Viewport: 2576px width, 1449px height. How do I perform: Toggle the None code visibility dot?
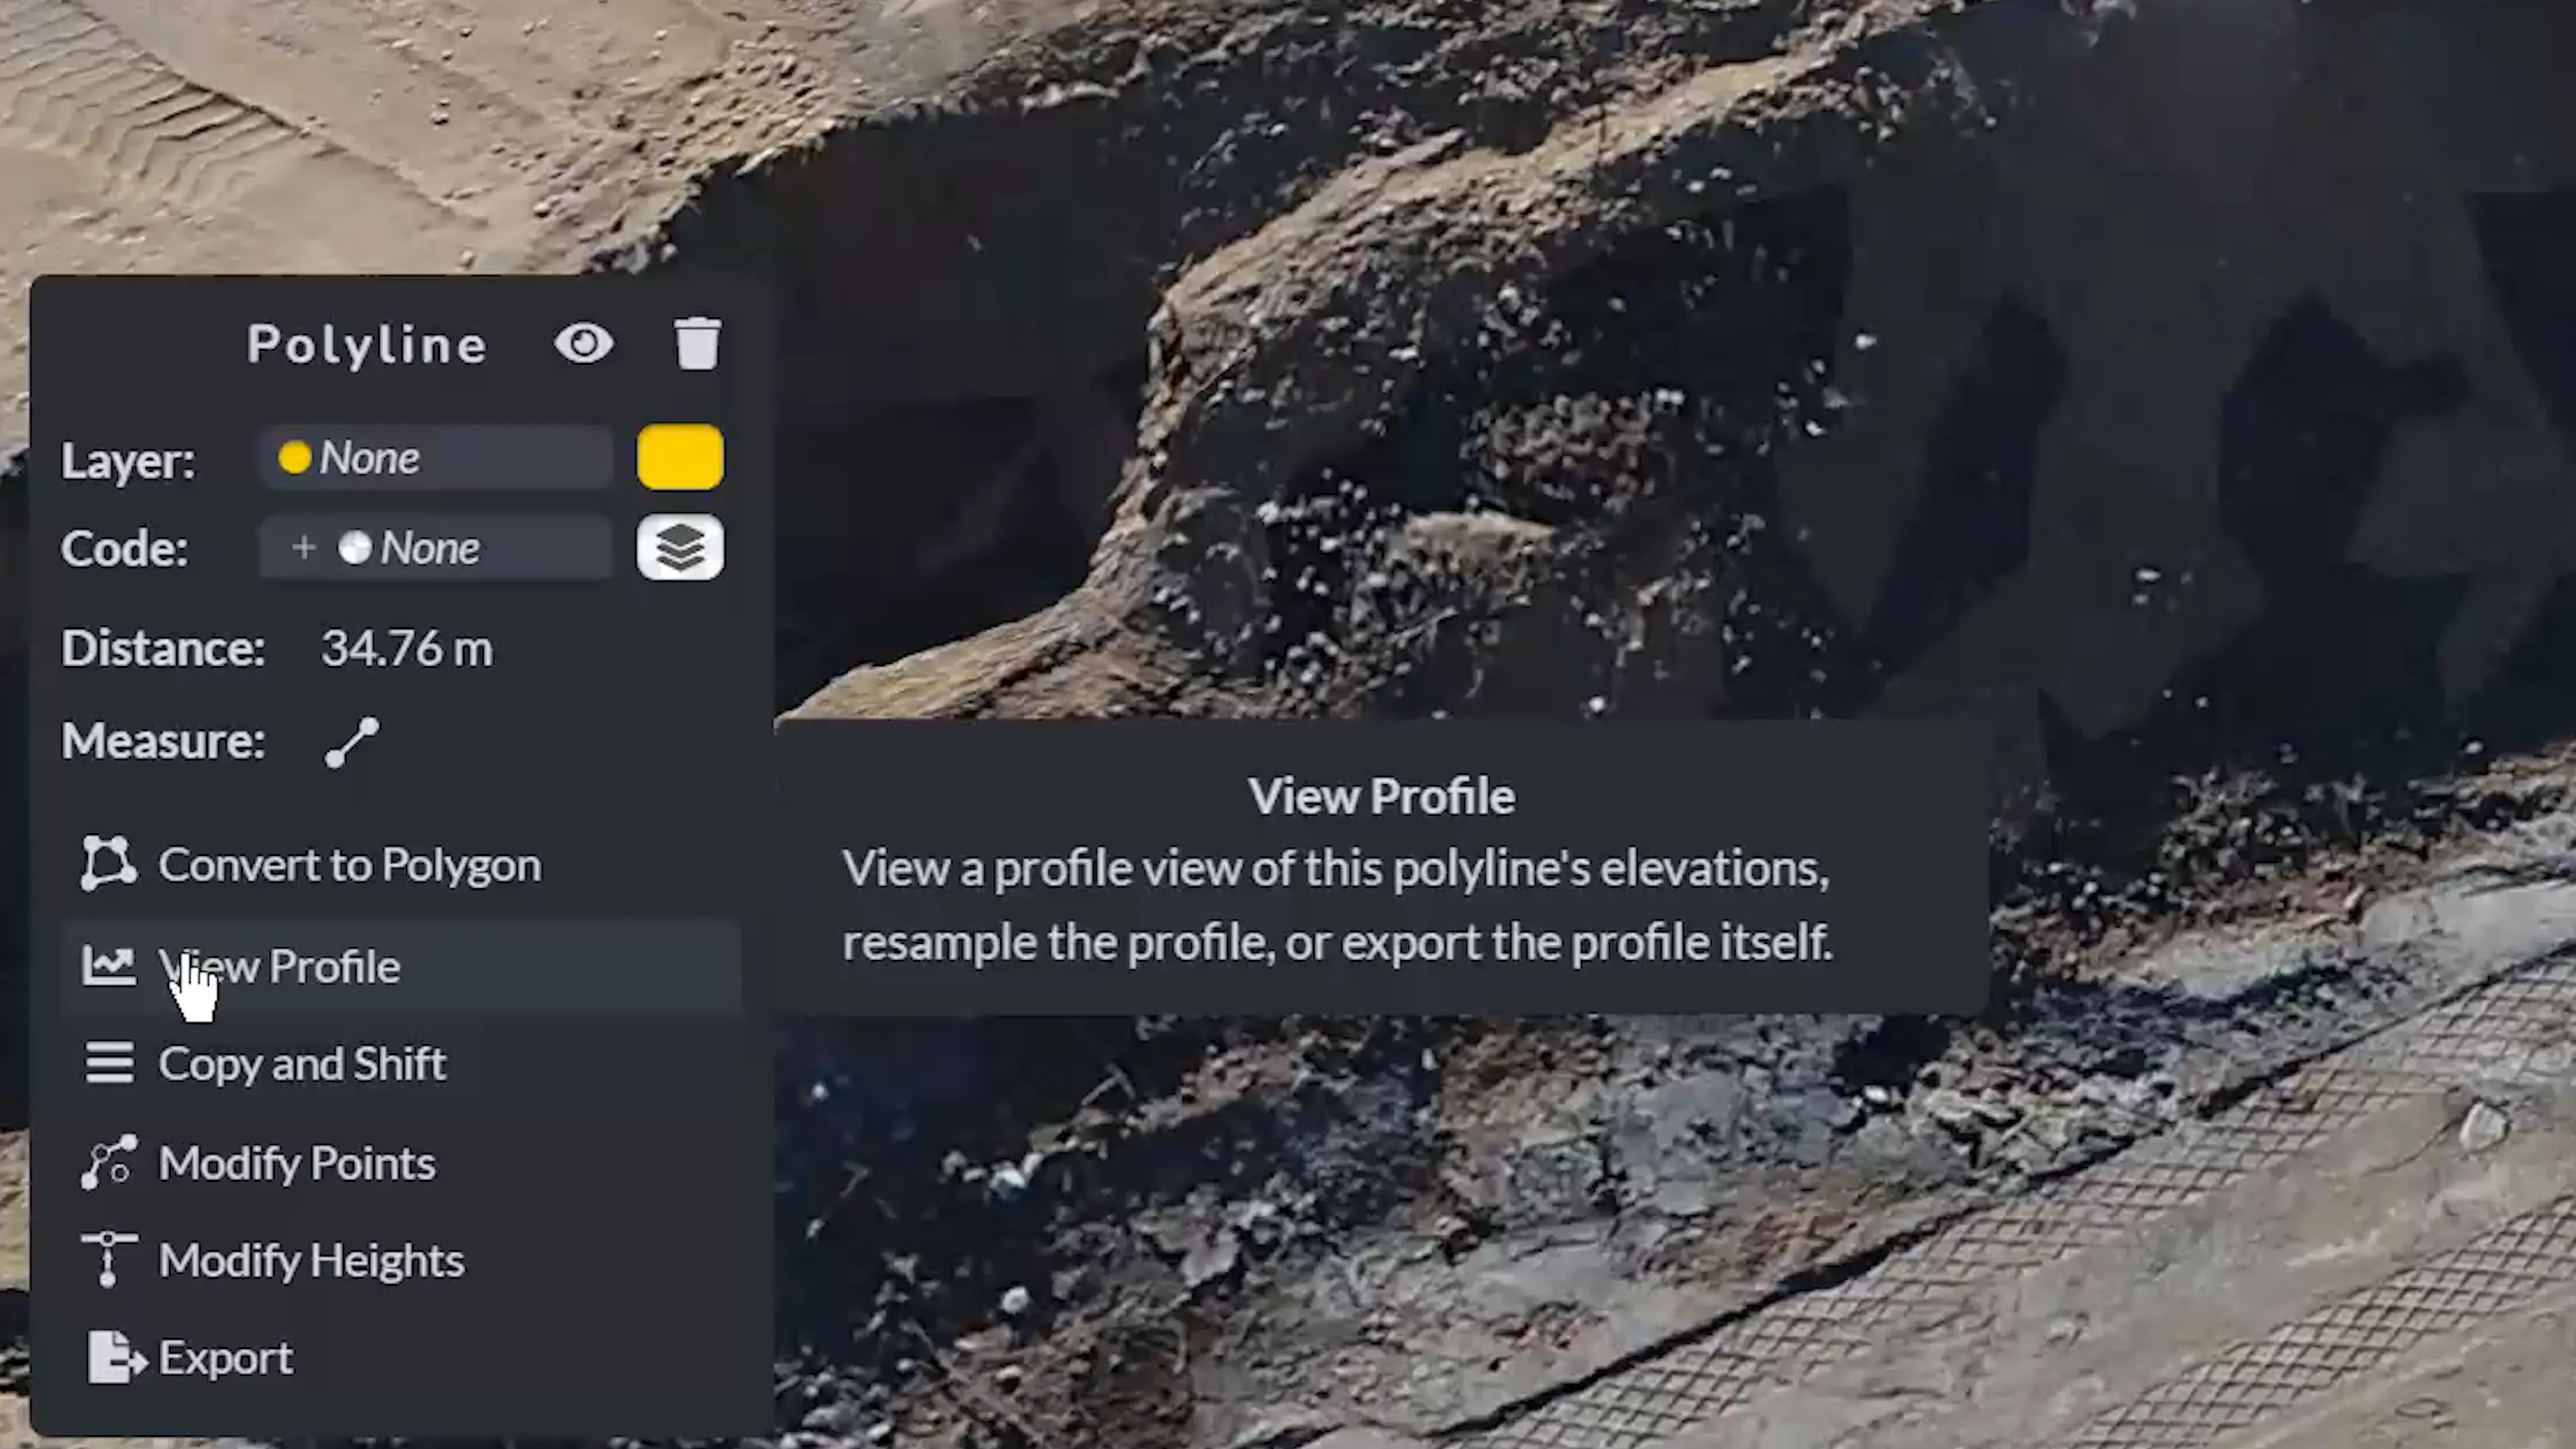click(x=354, y=547)
